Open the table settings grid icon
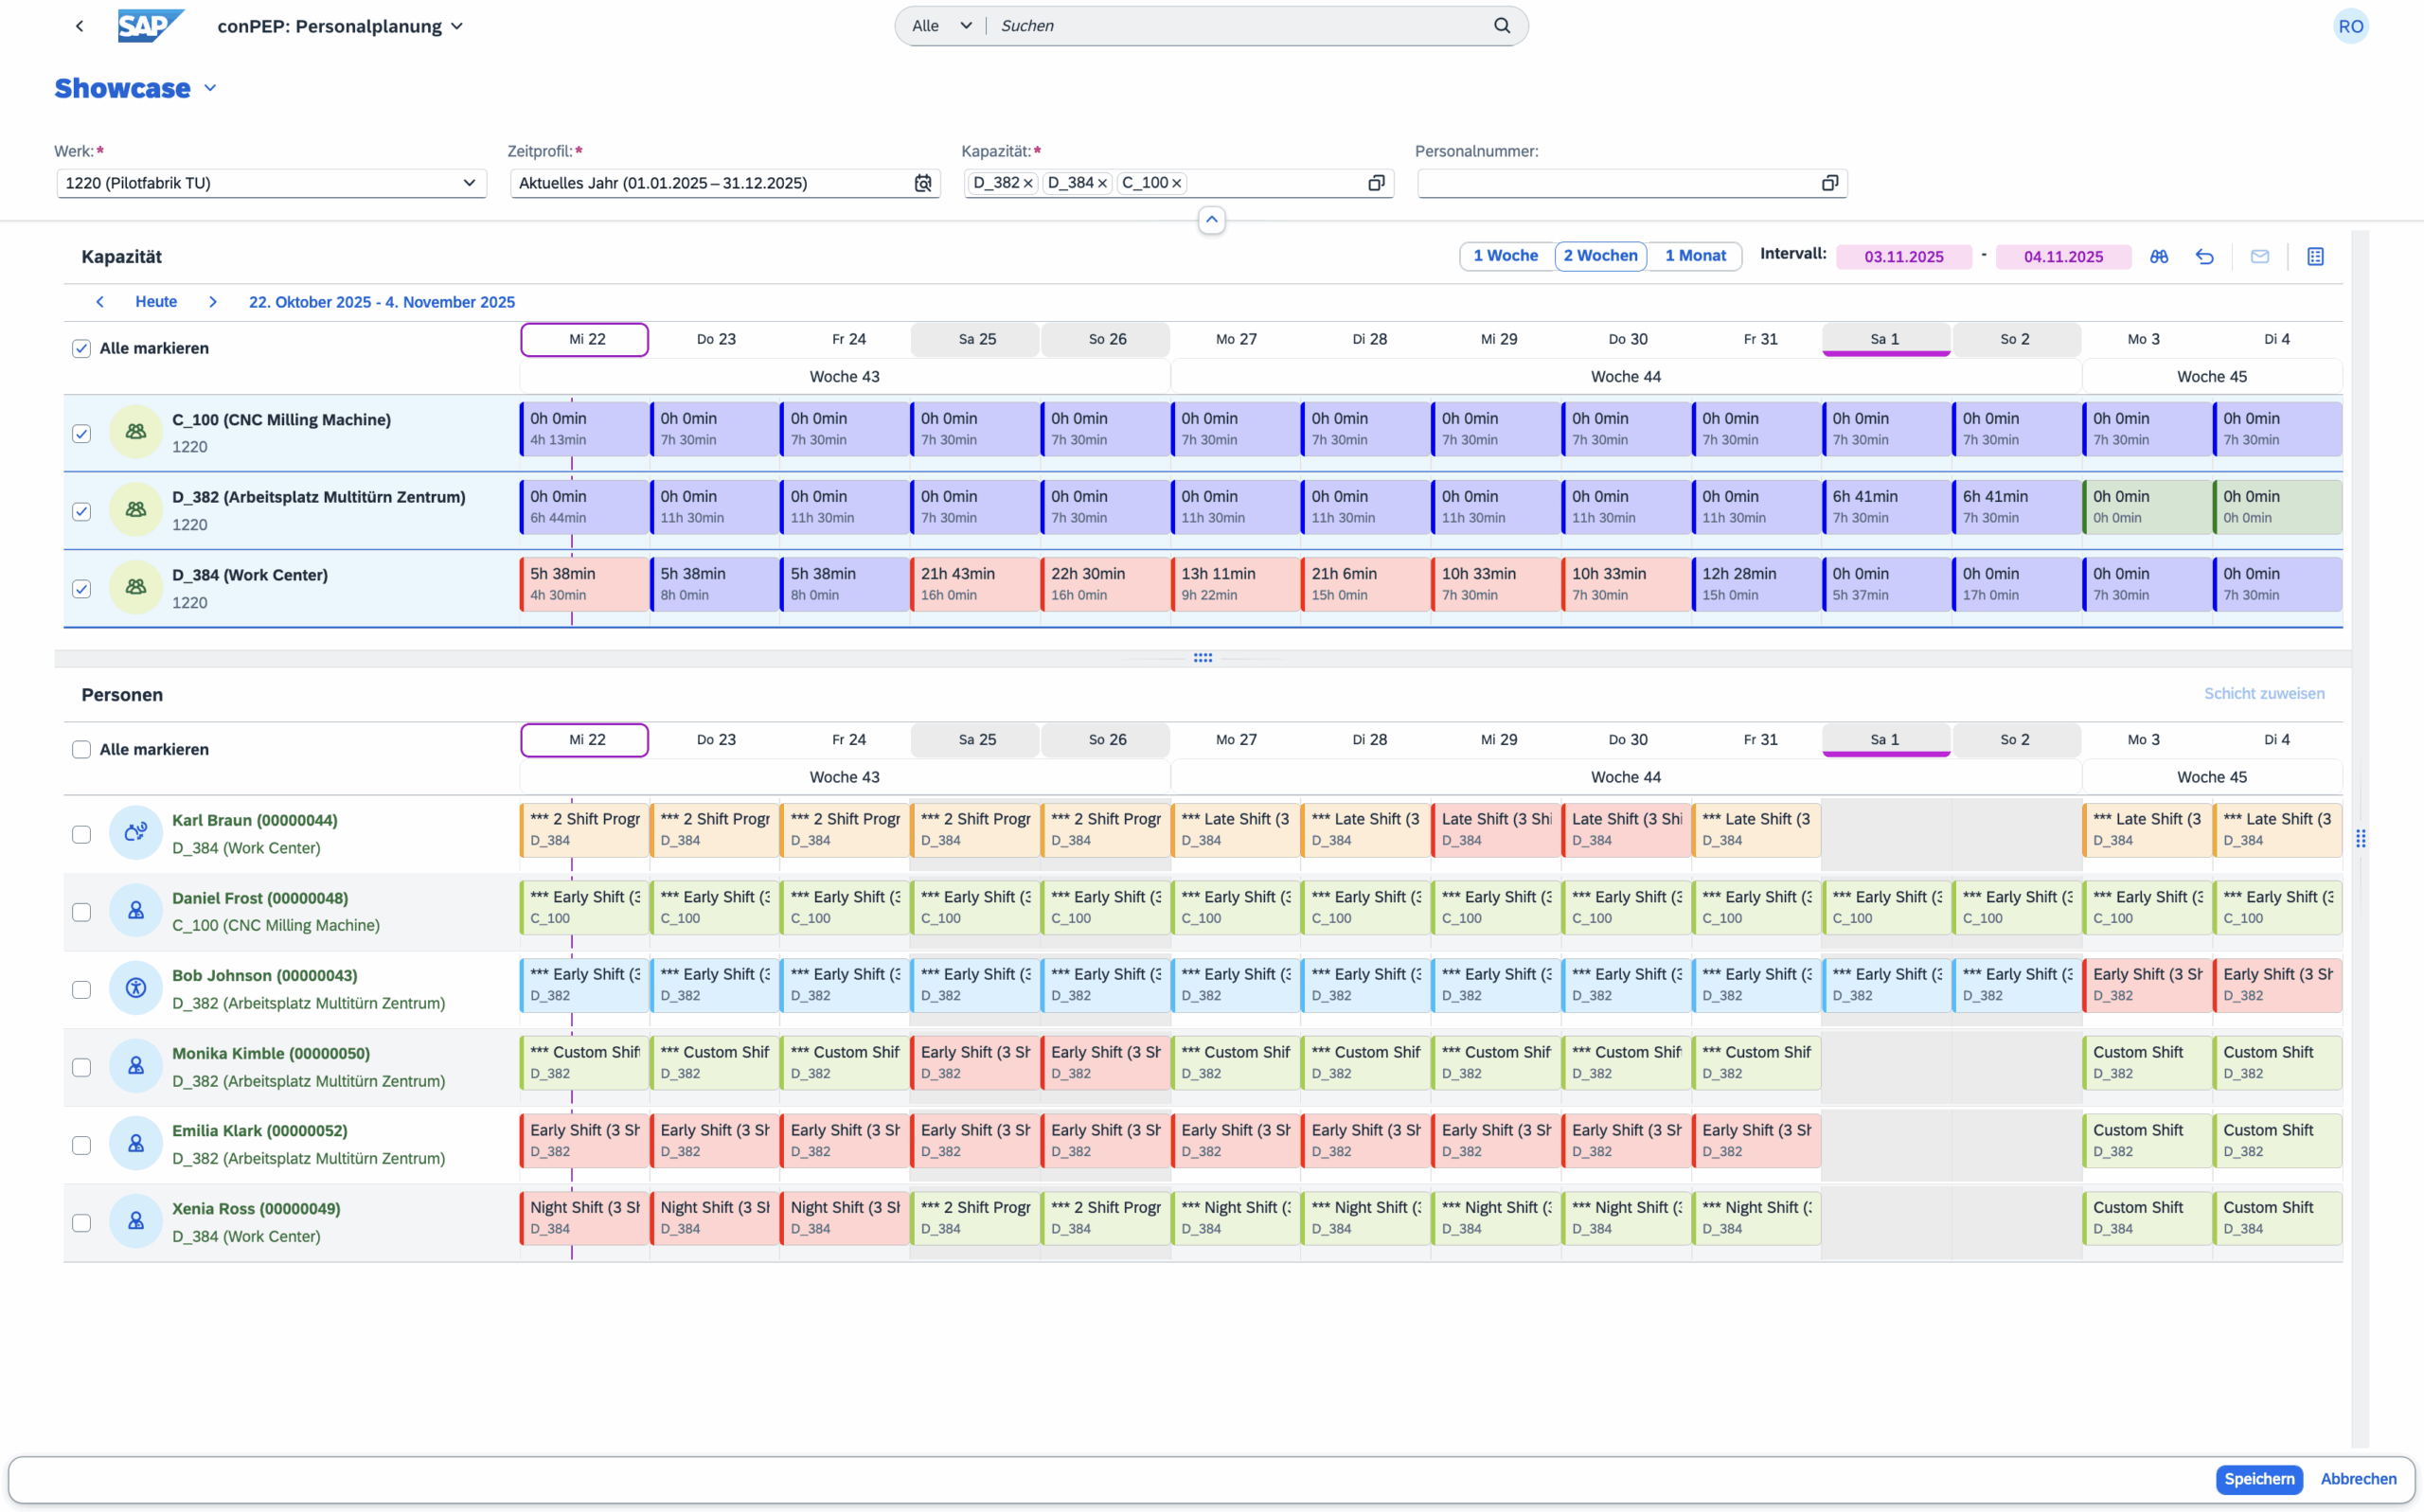The width and height of the screenshot is (2424, 1512). pos(2315,257)
